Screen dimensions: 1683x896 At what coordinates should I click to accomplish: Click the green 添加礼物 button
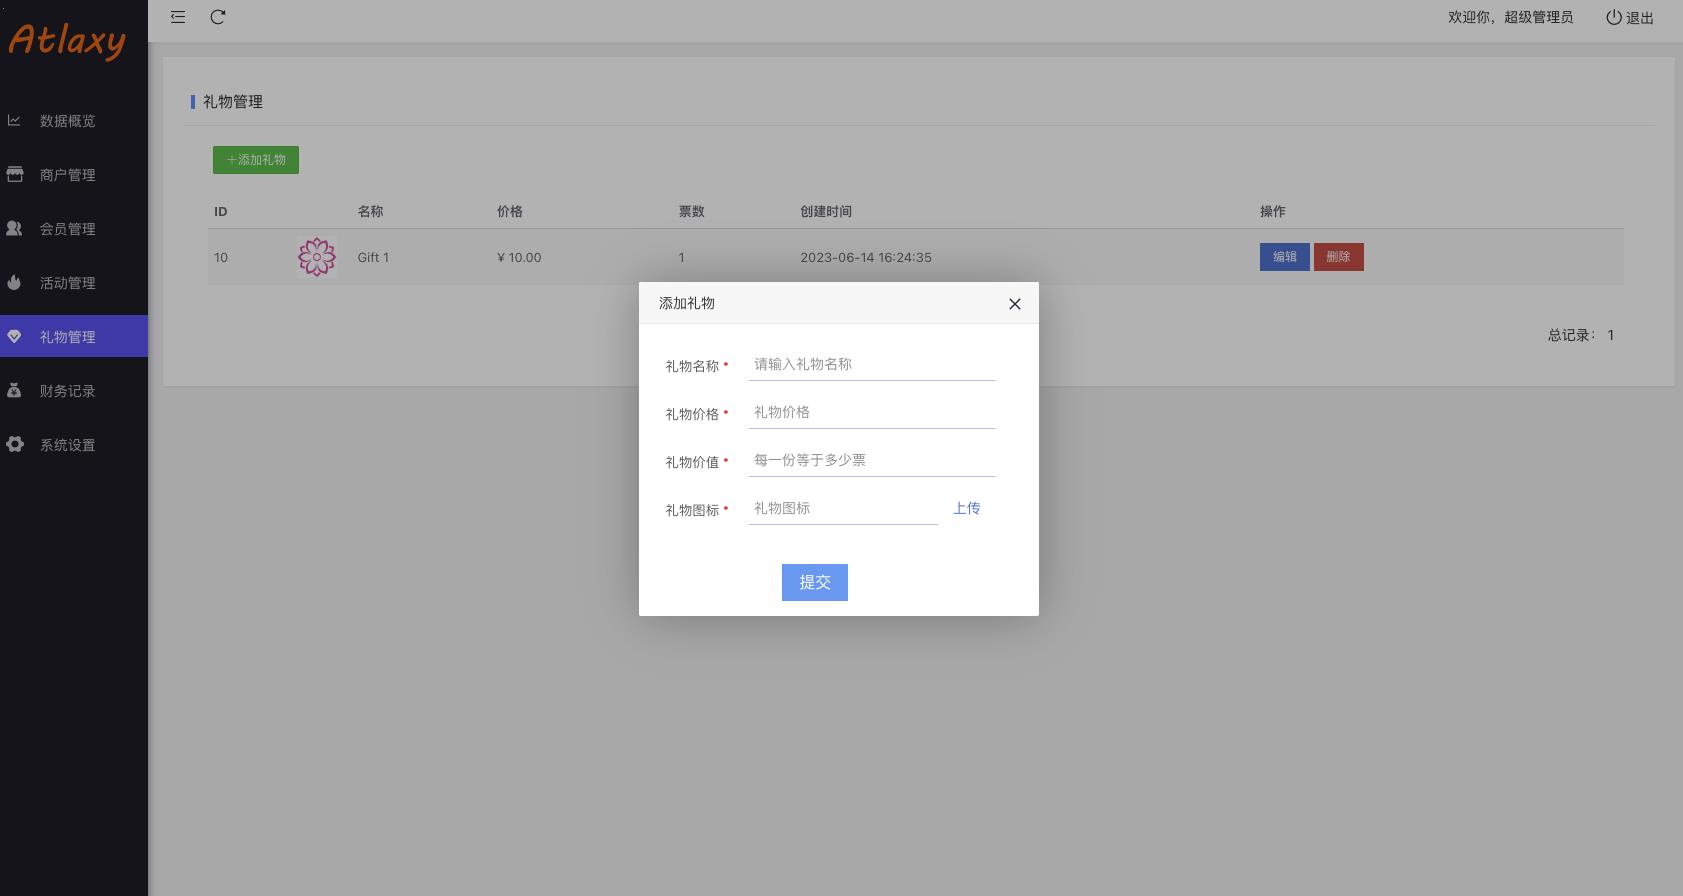[256, 160]
